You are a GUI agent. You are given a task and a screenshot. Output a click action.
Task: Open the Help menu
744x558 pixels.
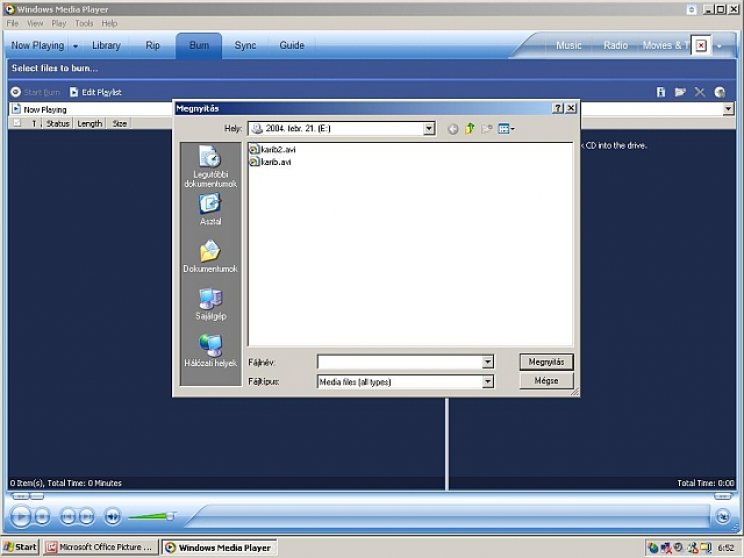(x=109, y=23)
